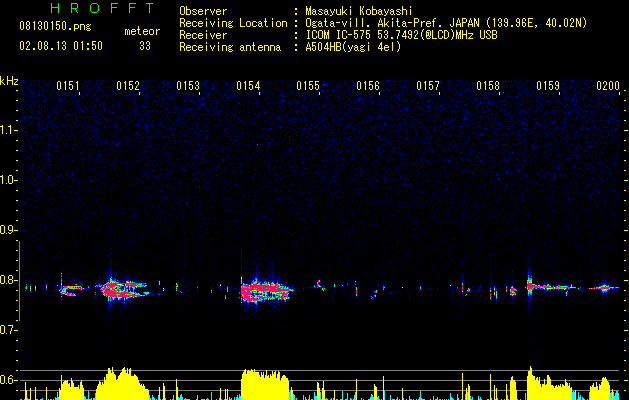Click the meteor label
The width and height of the screenshot is (629, 400).
142,31
